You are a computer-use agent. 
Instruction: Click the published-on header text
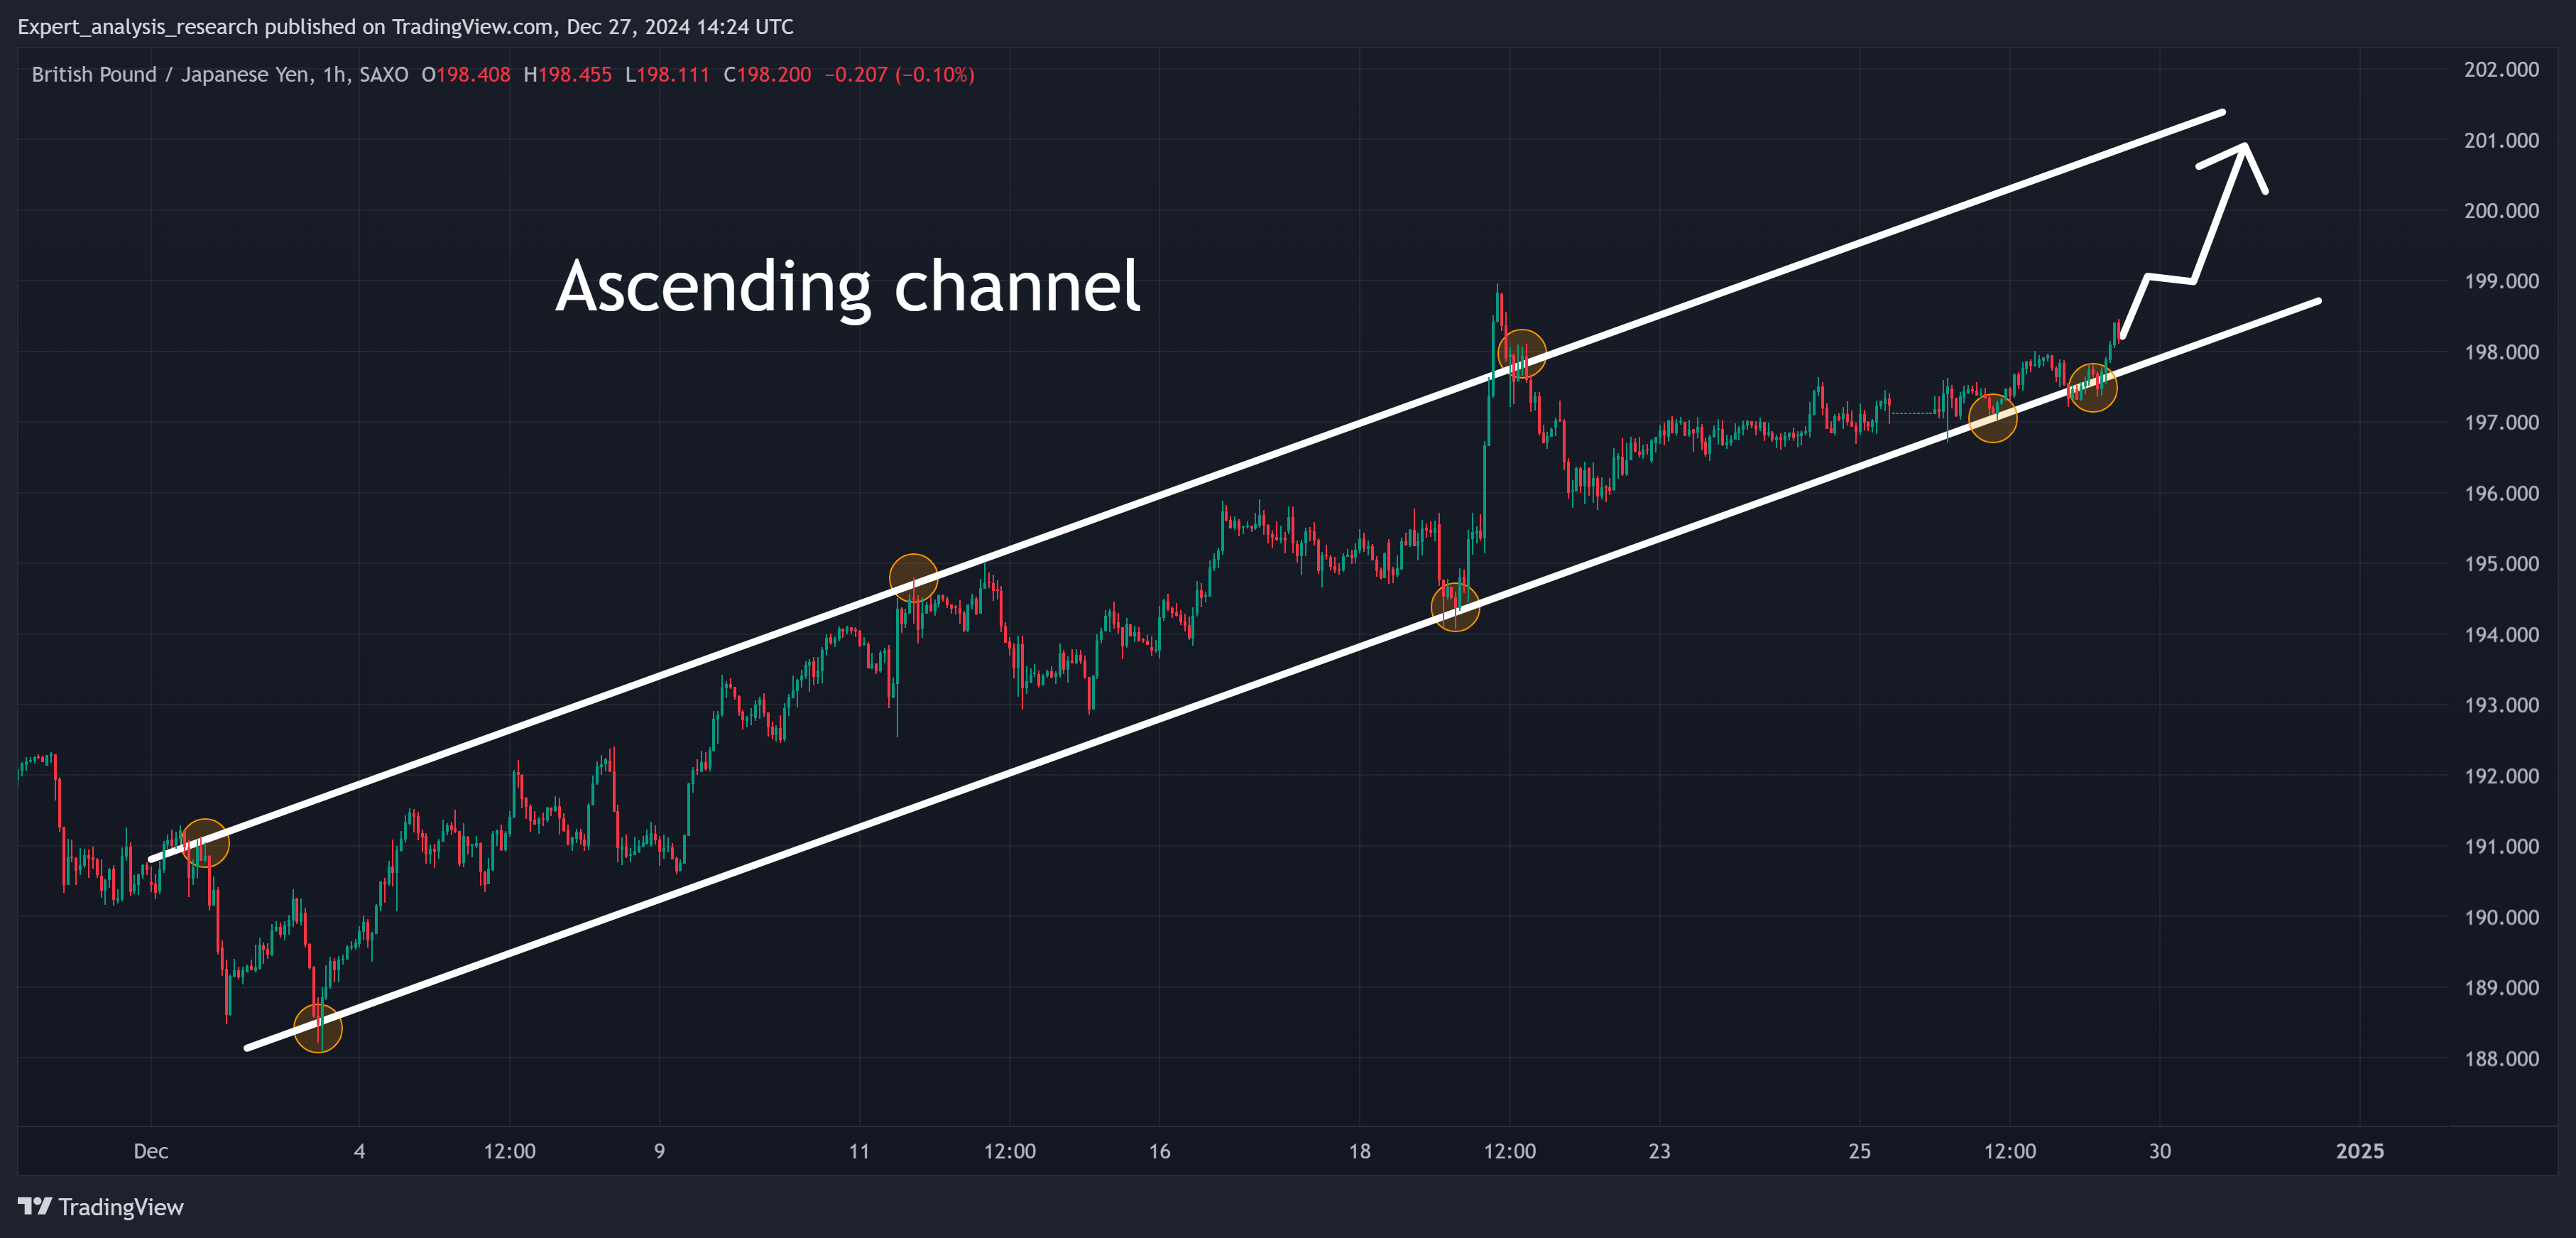click(x=406, y=27)
